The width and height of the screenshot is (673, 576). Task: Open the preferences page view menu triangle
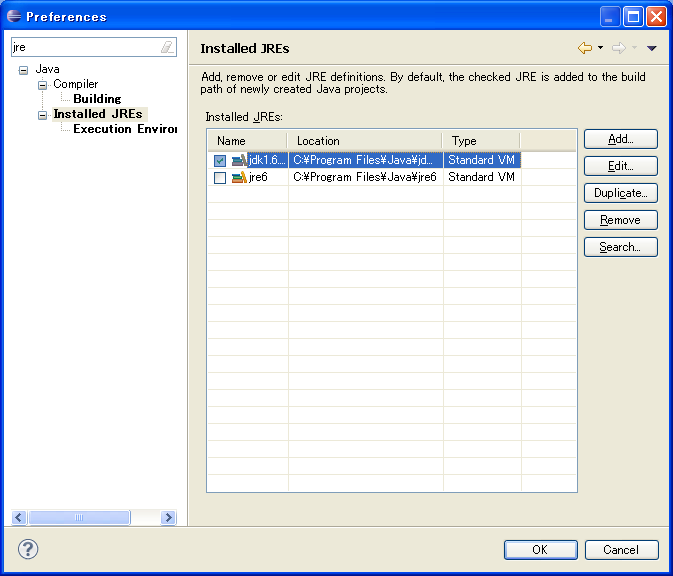(x=652, y=48)
